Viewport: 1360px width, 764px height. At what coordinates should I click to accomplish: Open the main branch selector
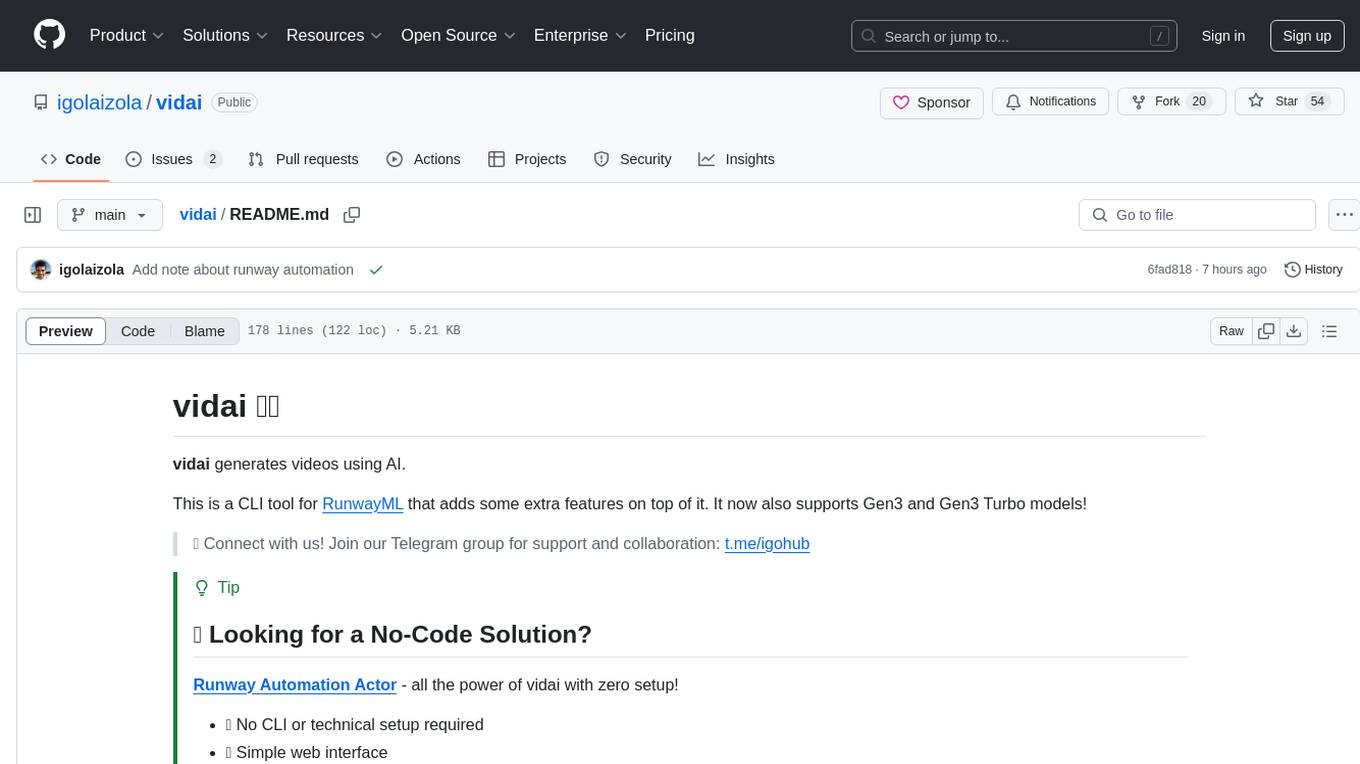tap(110, 215)
